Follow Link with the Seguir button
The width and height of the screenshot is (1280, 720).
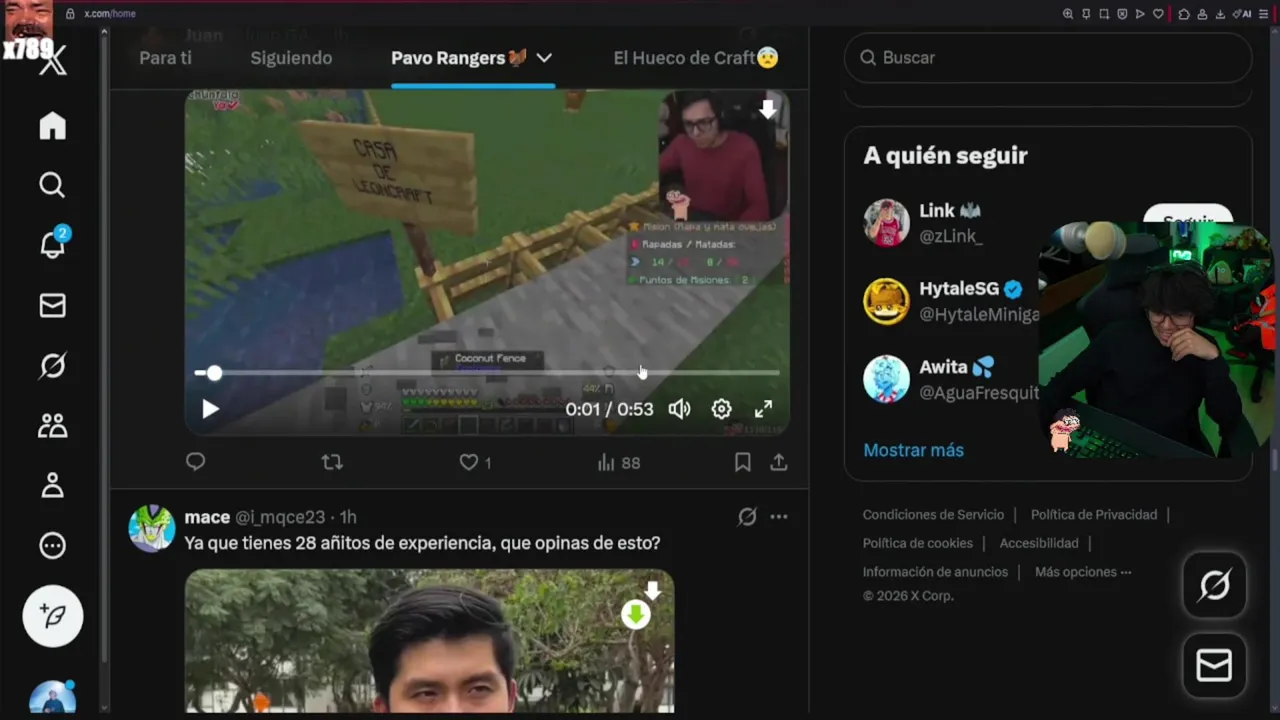coord(1188,218)
